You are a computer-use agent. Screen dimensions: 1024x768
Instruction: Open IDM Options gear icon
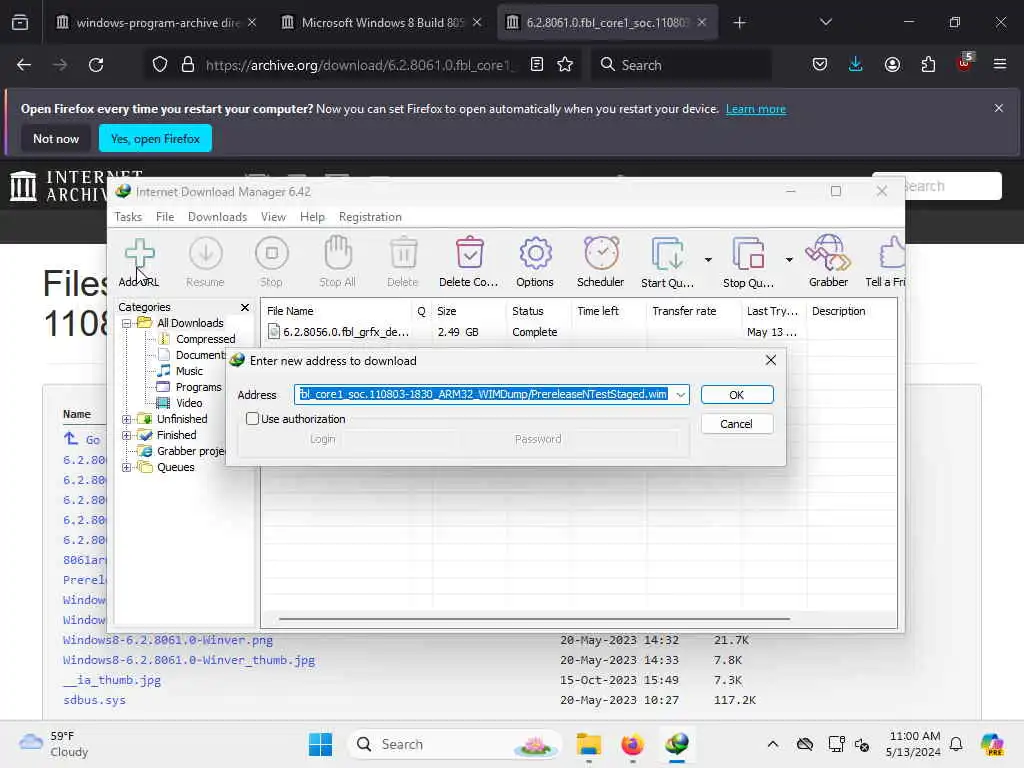coord(535,262)
